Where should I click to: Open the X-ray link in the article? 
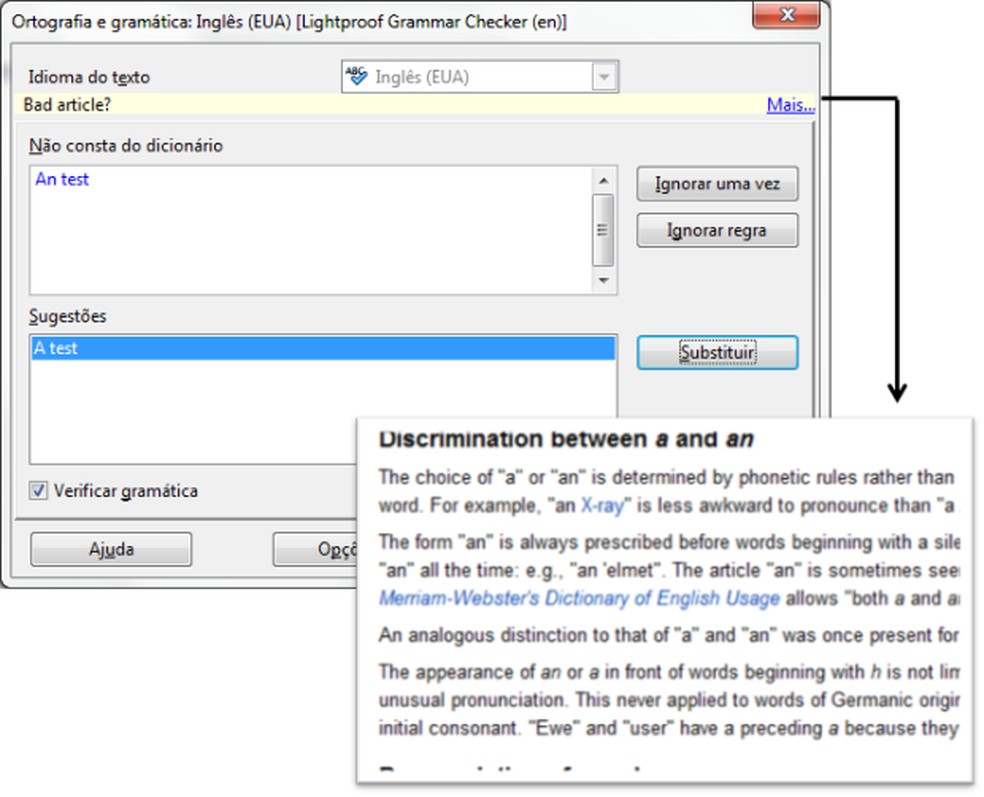[x=602, y=506]
